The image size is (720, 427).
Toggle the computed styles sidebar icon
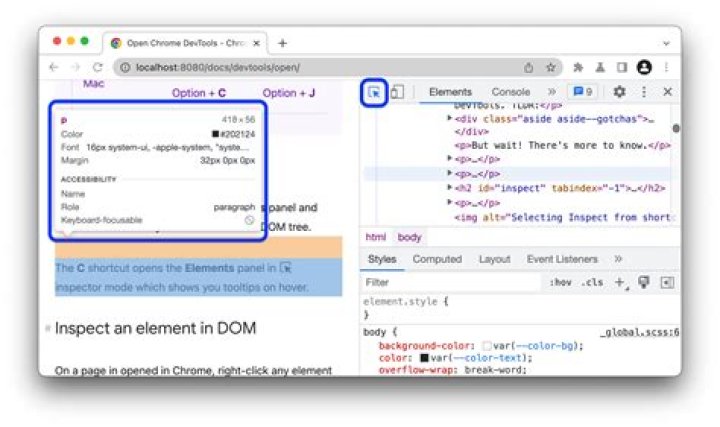click(667, 282)
